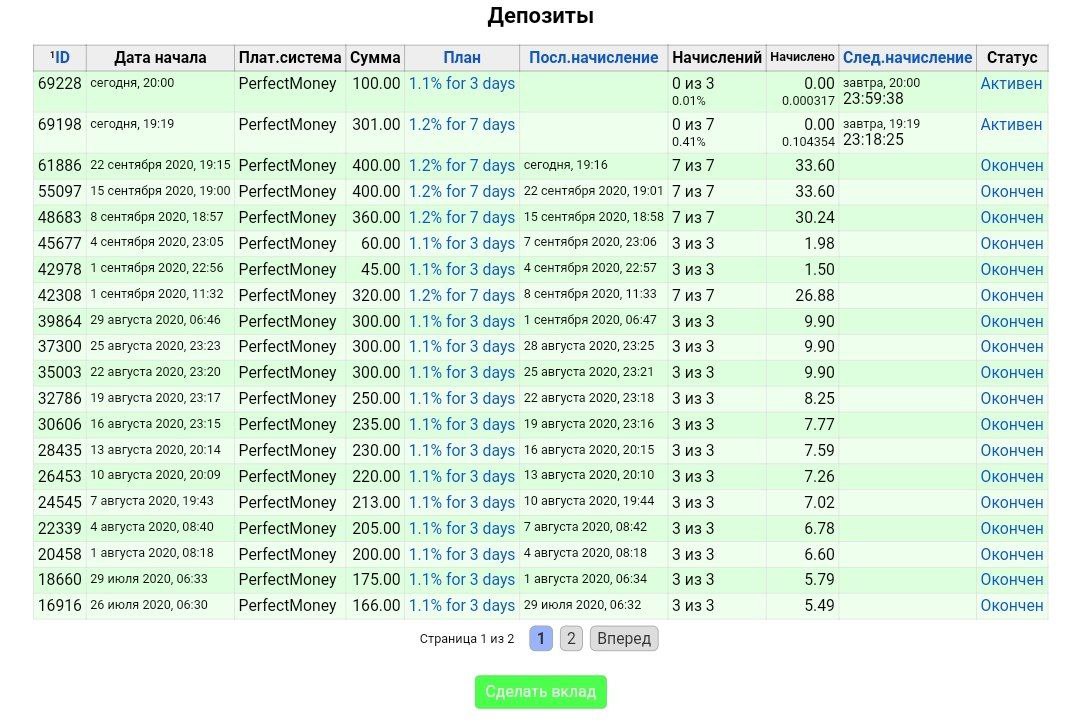The image size is (1080, 724).
Task: Open plan link for deposit 42308
Action: pyautogui.click(x=461, y=296)
